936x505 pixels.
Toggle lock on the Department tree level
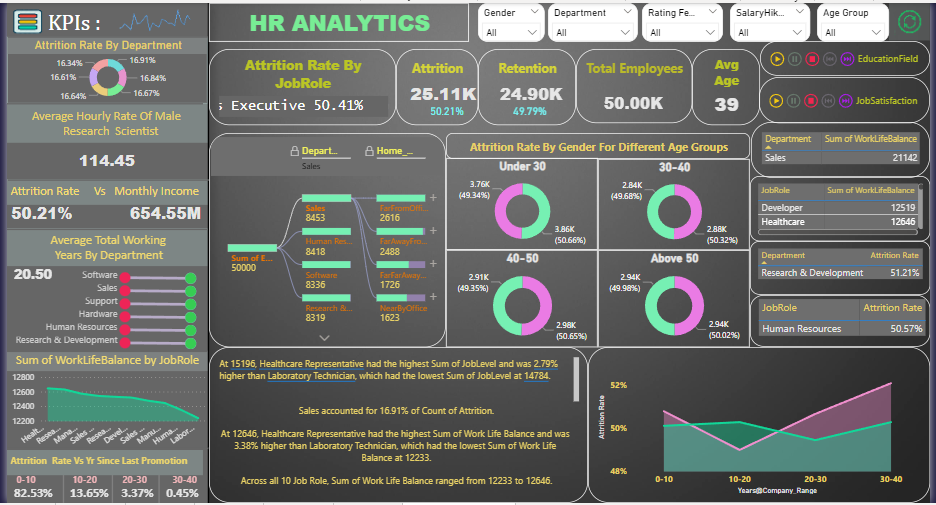pos(294,151)
